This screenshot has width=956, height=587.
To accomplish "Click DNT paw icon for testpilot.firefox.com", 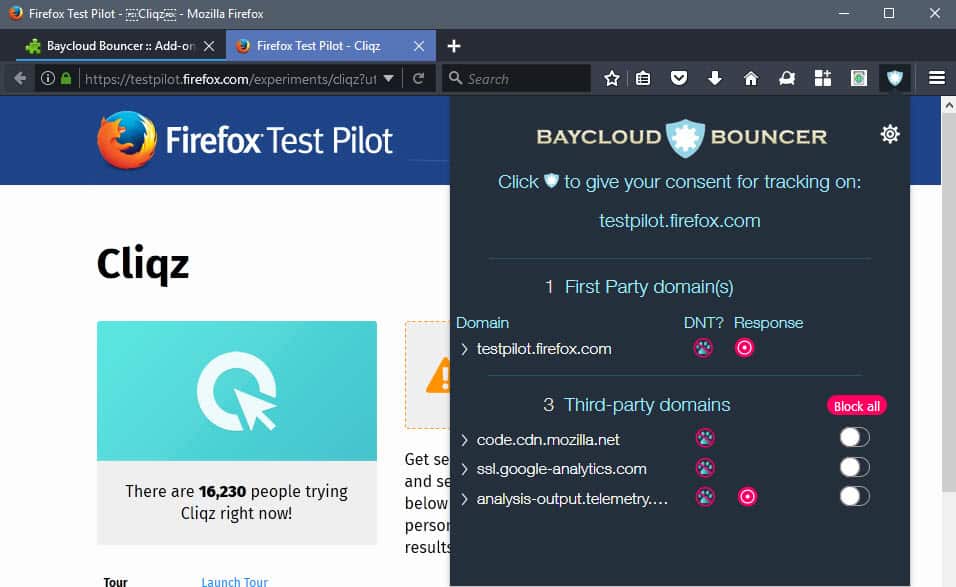I will tap(703, 348).
